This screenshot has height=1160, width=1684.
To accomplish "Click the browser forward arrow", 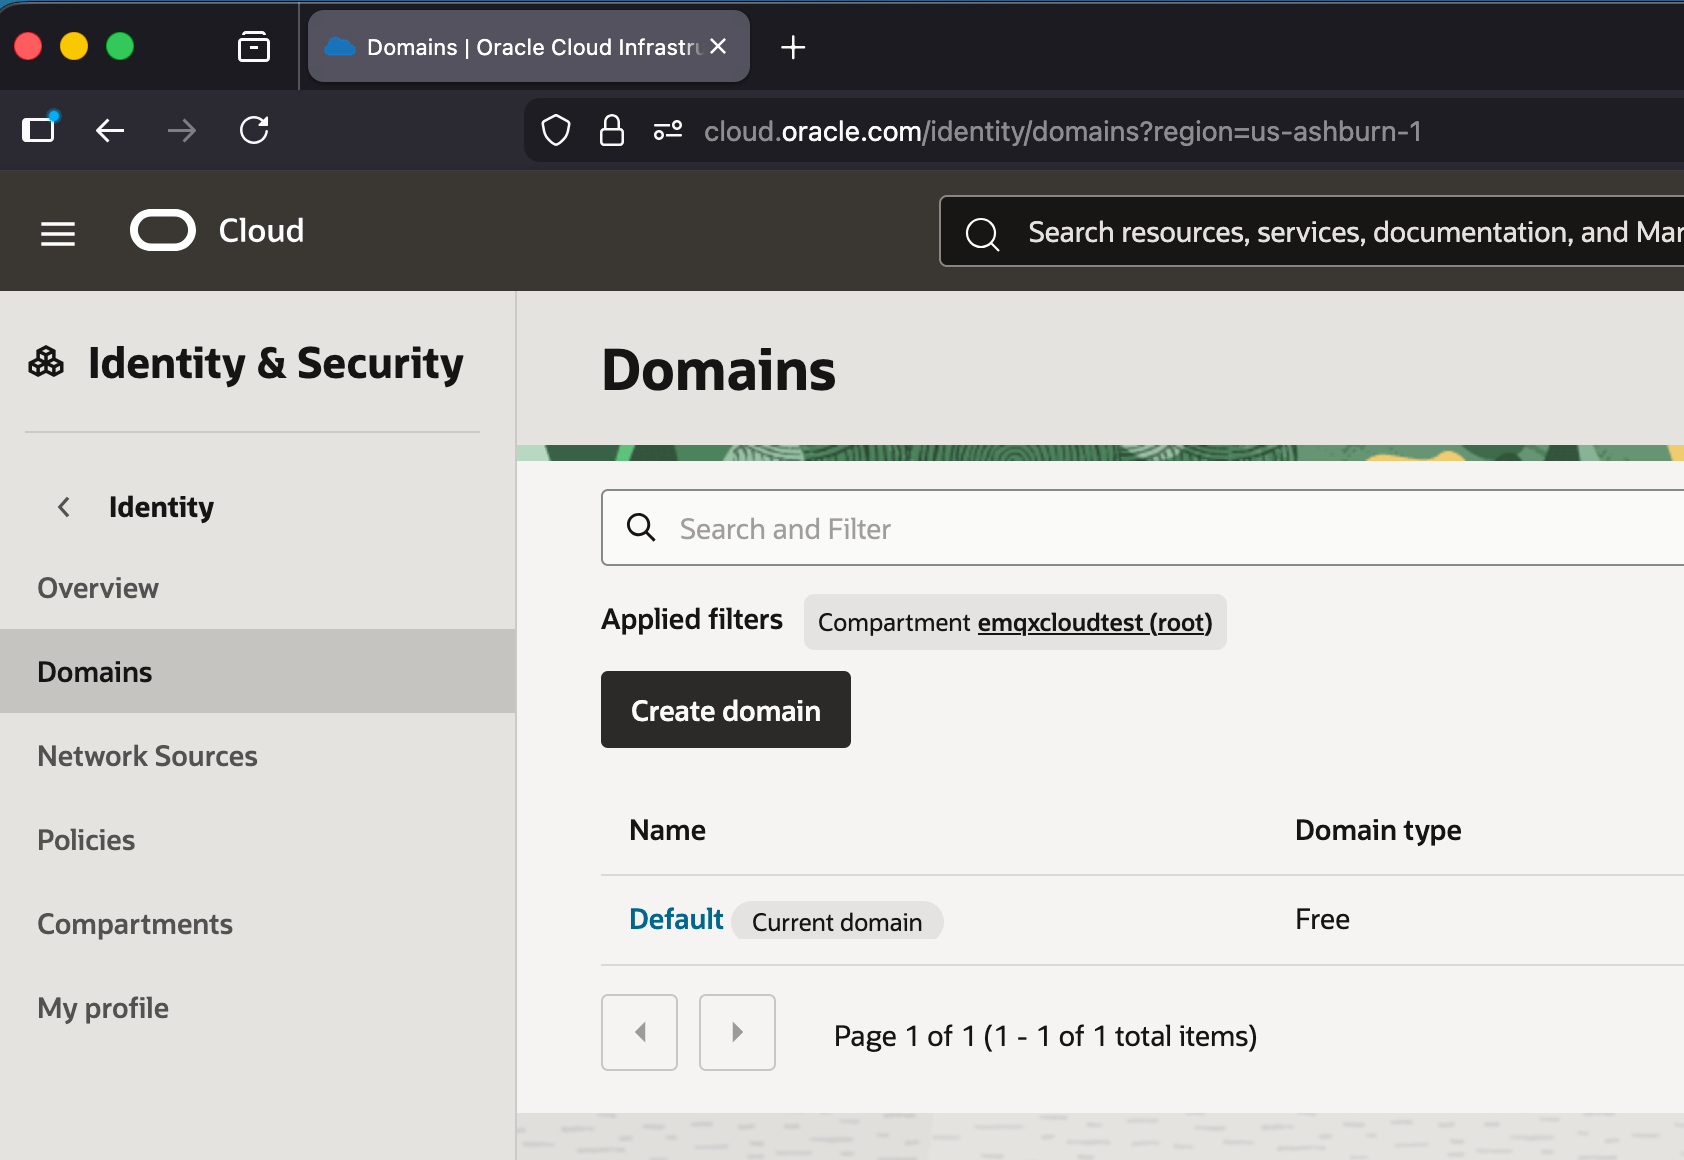I will 182,130.
